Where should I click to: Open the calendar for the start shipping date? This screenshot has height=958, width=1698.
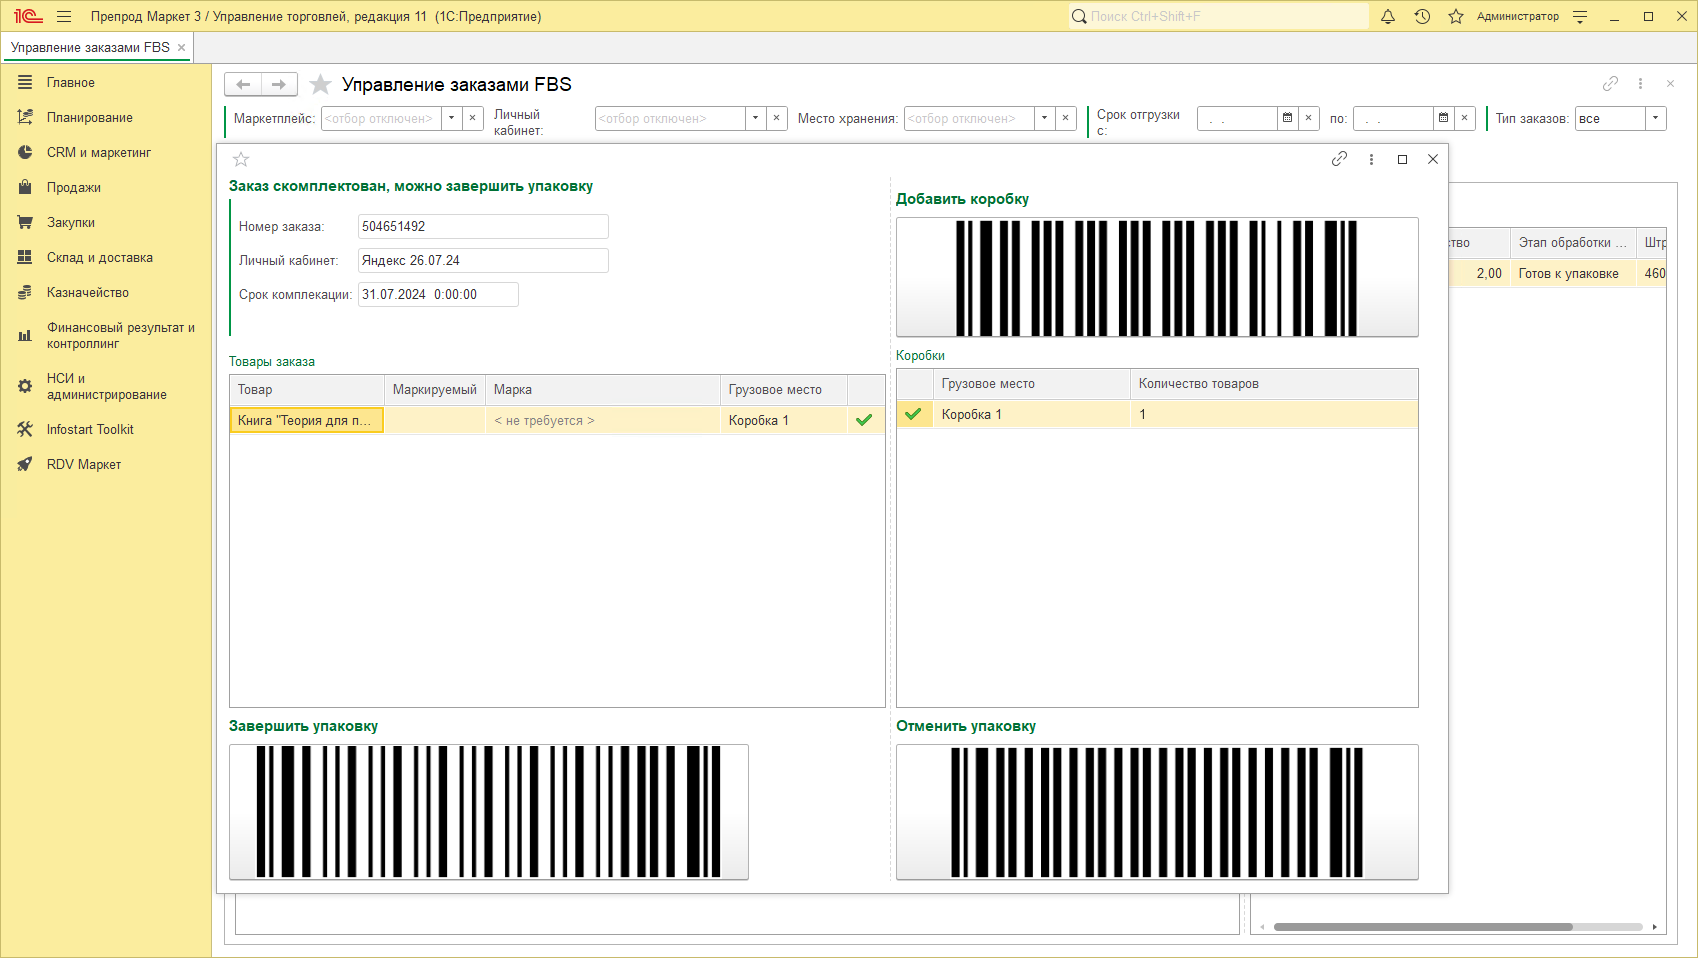tap(1287, 118)
